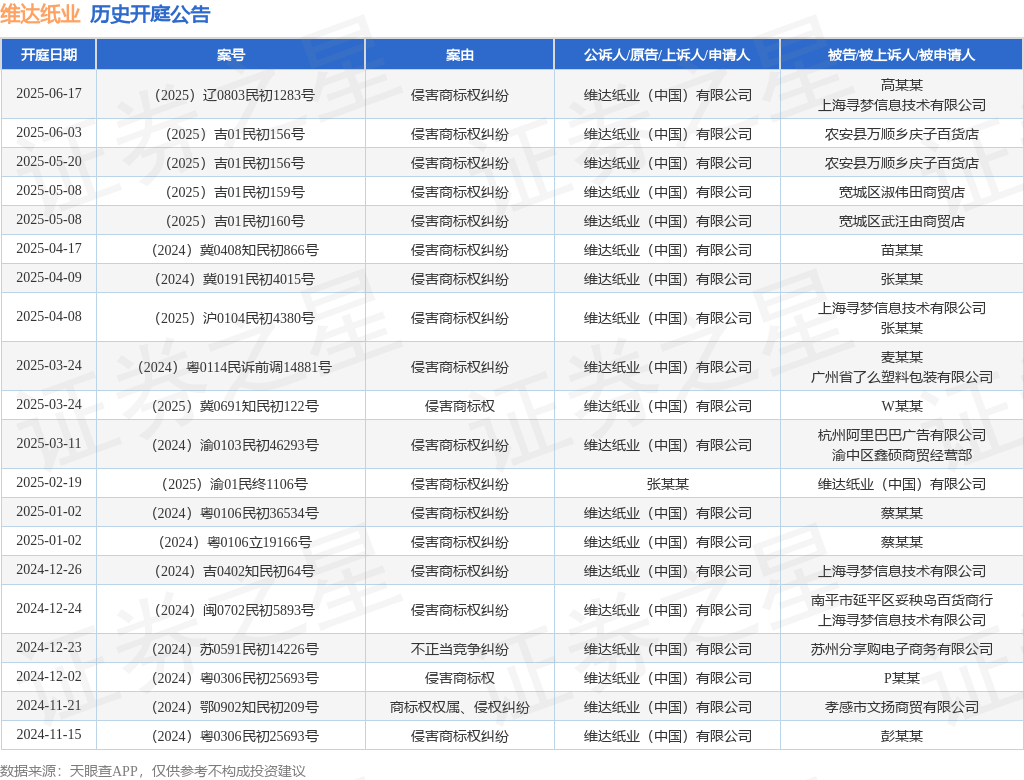Select case number (2025)冀0691知民初122号
Image resolution: width=1024 pixels, height=780 pixels.
[234, 406]
